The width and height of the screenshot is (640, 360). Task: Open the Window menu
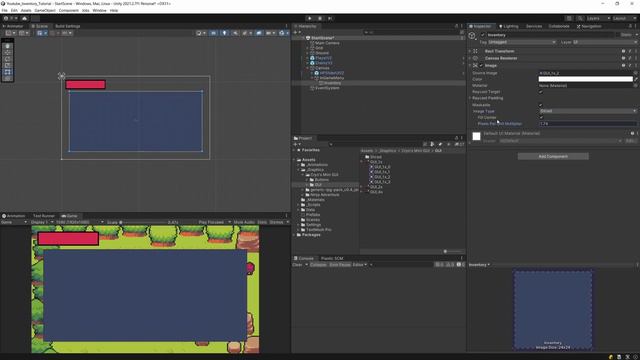click(99, 10)
